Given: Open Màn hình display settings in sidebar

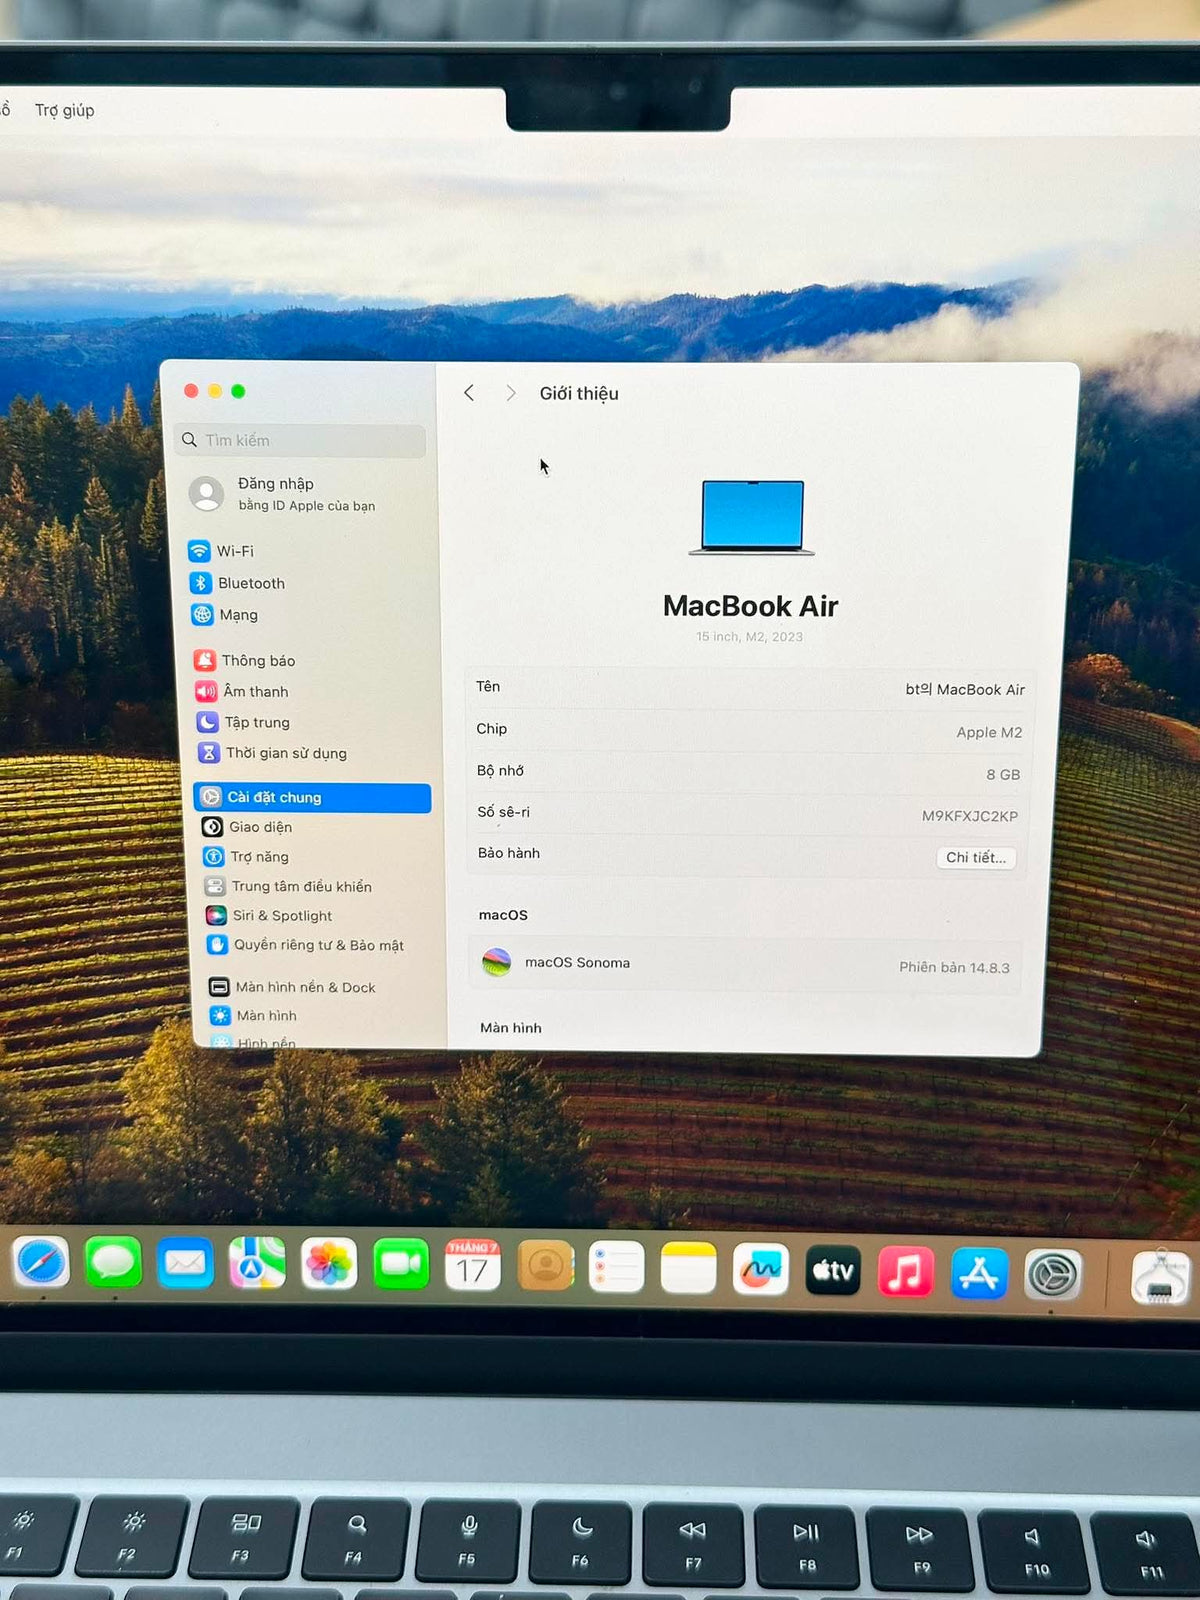Looking at the screenshot, I should pos(253,1015).
